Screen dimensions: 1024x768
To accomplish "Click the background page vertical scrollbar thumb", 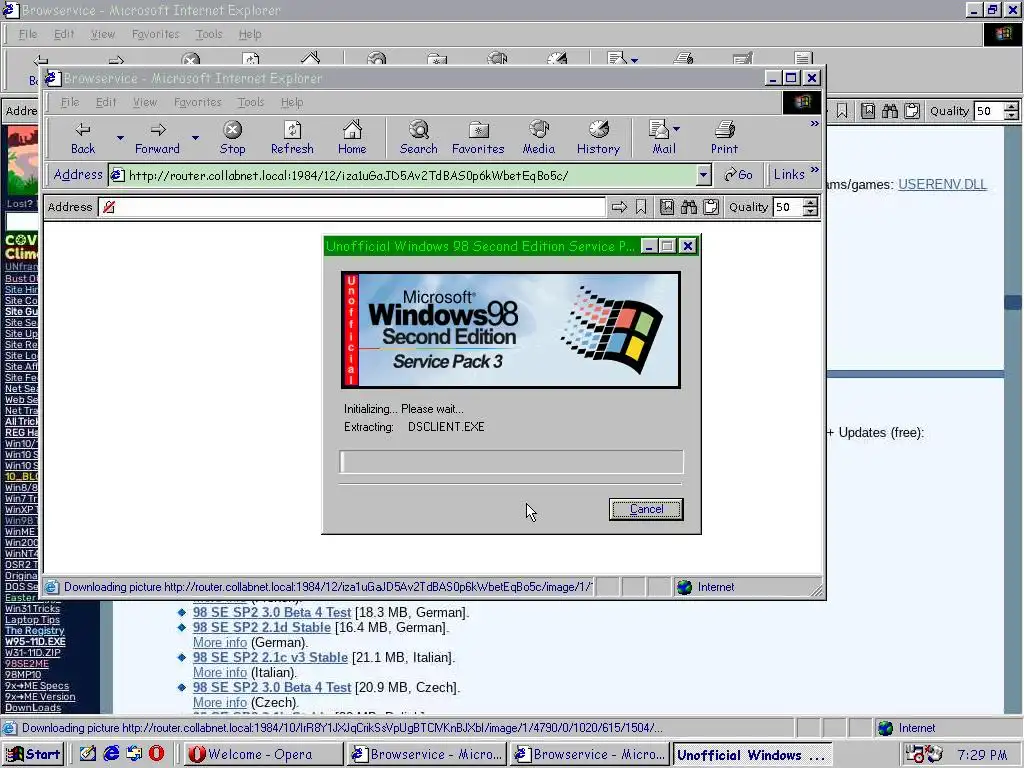I will (x=1014, y=302).
